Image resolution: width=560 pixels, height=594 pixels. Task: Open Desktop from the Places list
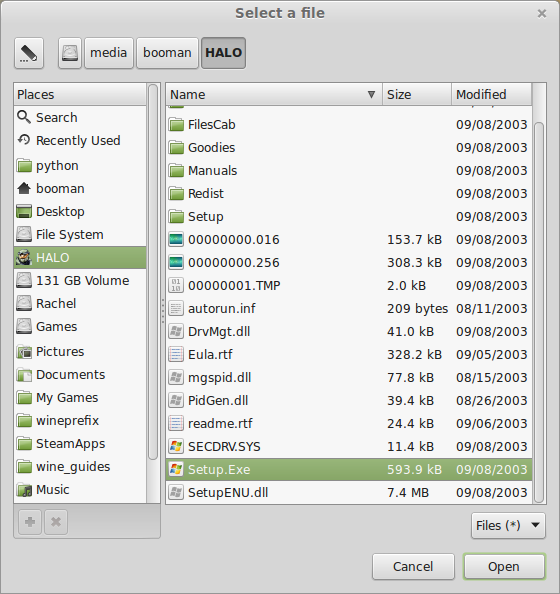coord(80,212)
